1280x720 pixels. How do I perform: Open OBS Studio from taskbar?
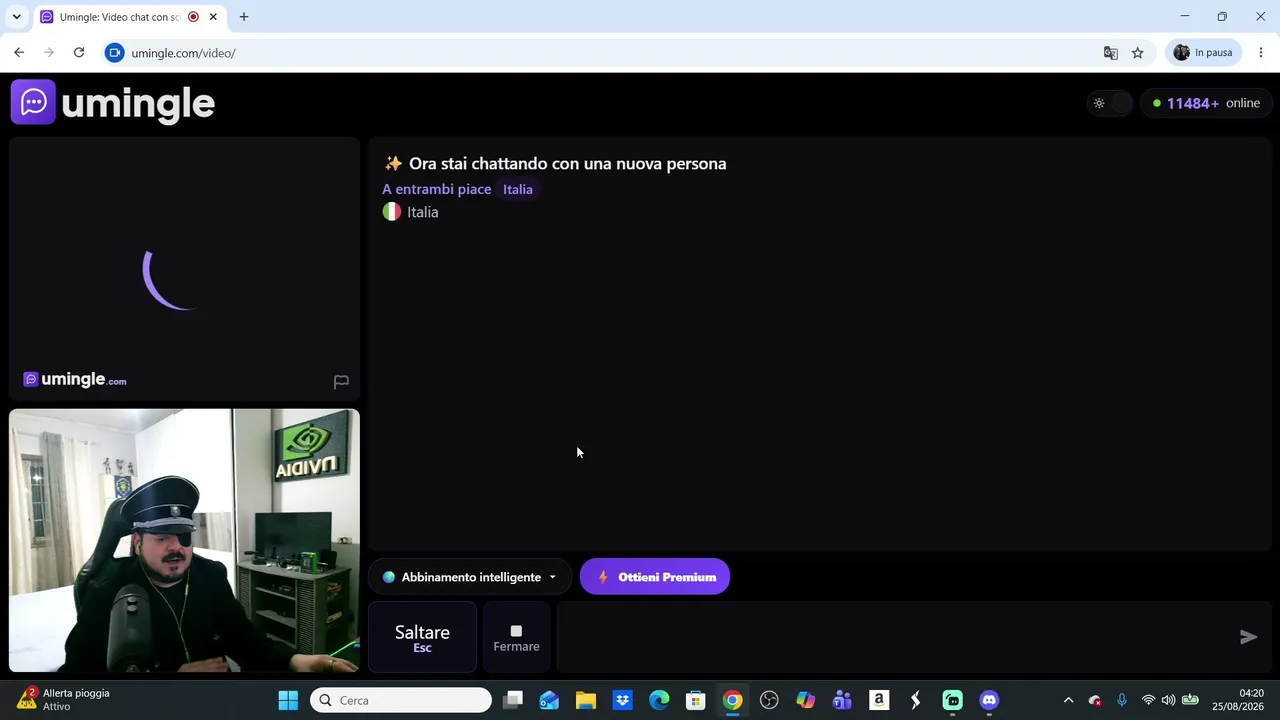tap(769, 700)
